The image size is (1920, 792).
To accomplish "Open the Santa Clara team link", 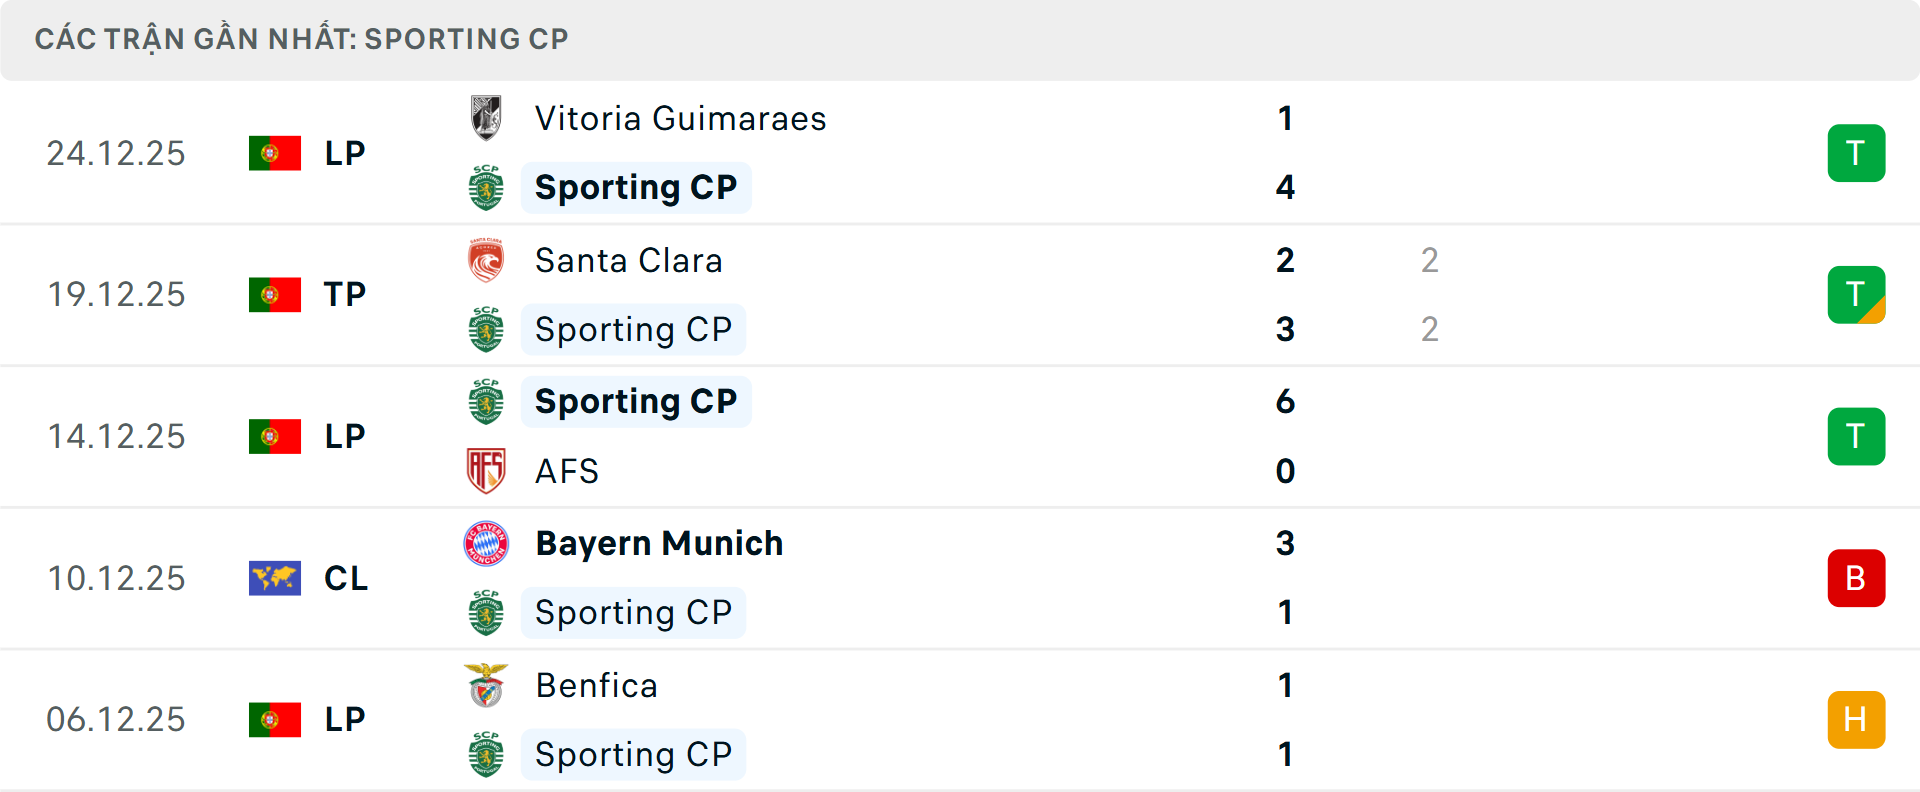I will pyautogui.click(x=628, y=261).
